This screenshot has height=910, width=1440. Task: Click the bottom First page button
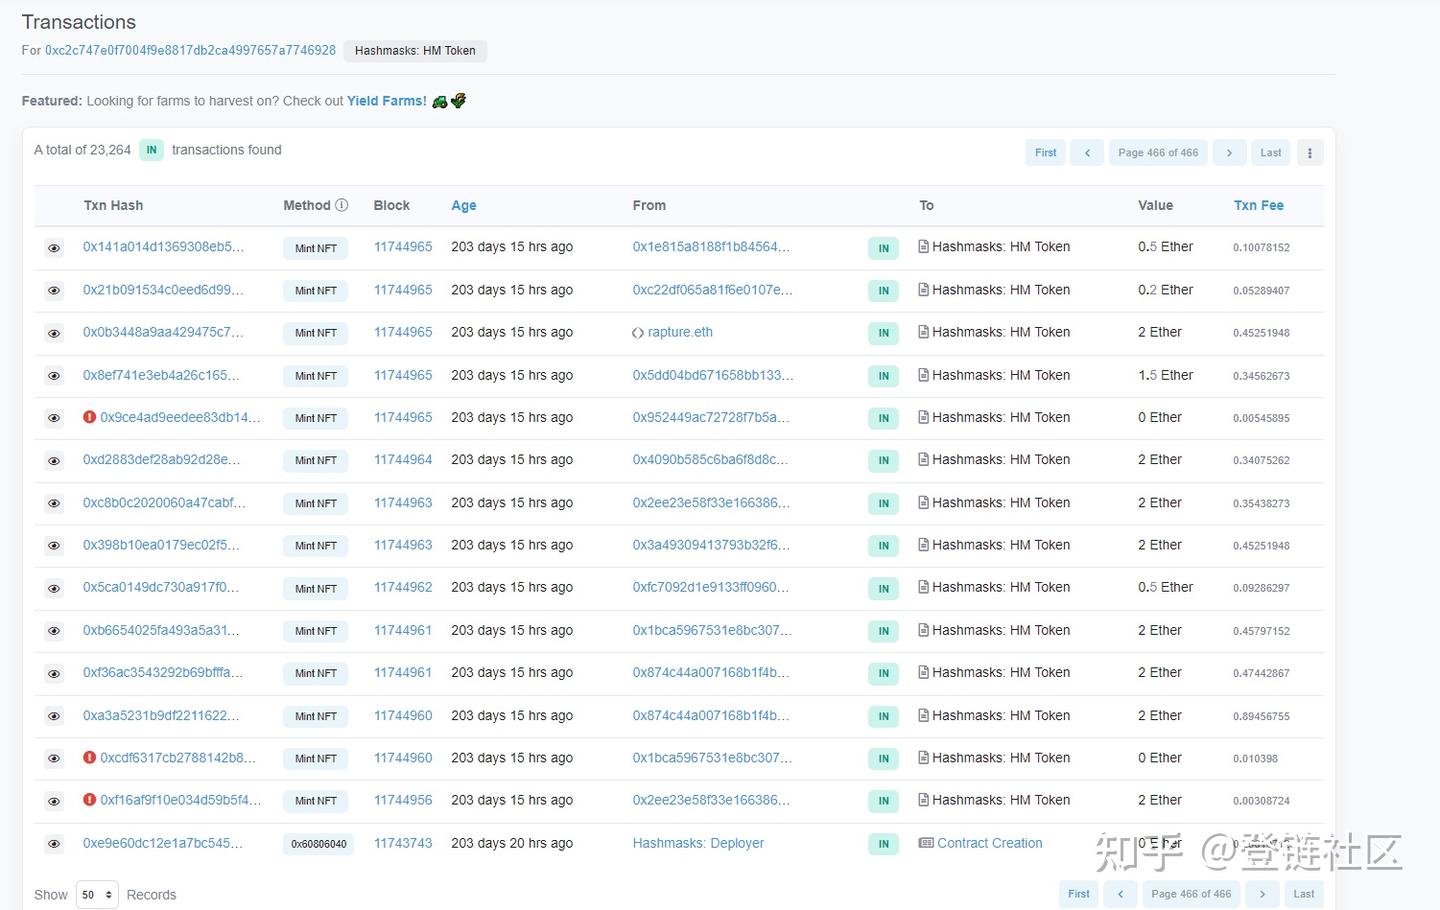[1079, 894]
